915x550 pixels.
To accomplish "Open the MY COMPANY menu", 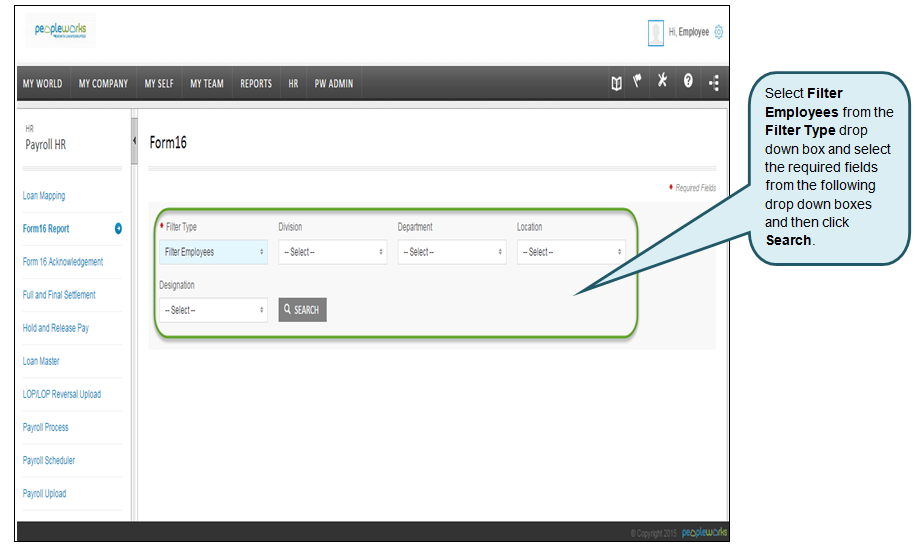I will coord(103,84).
